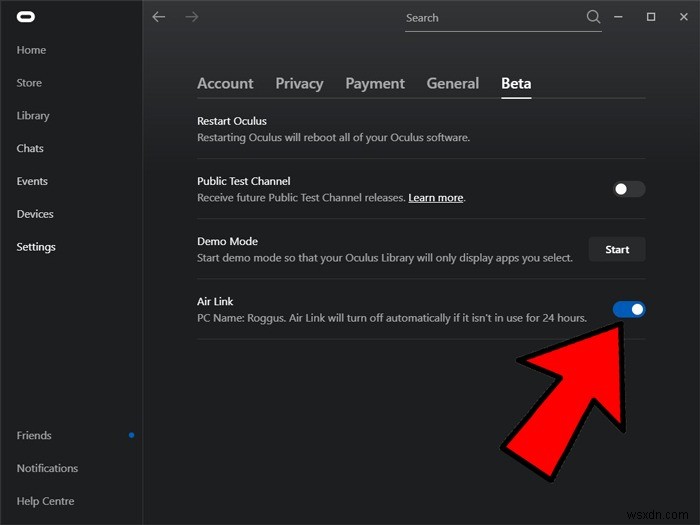Turn off the Air Link toggle

coord(629,309)
